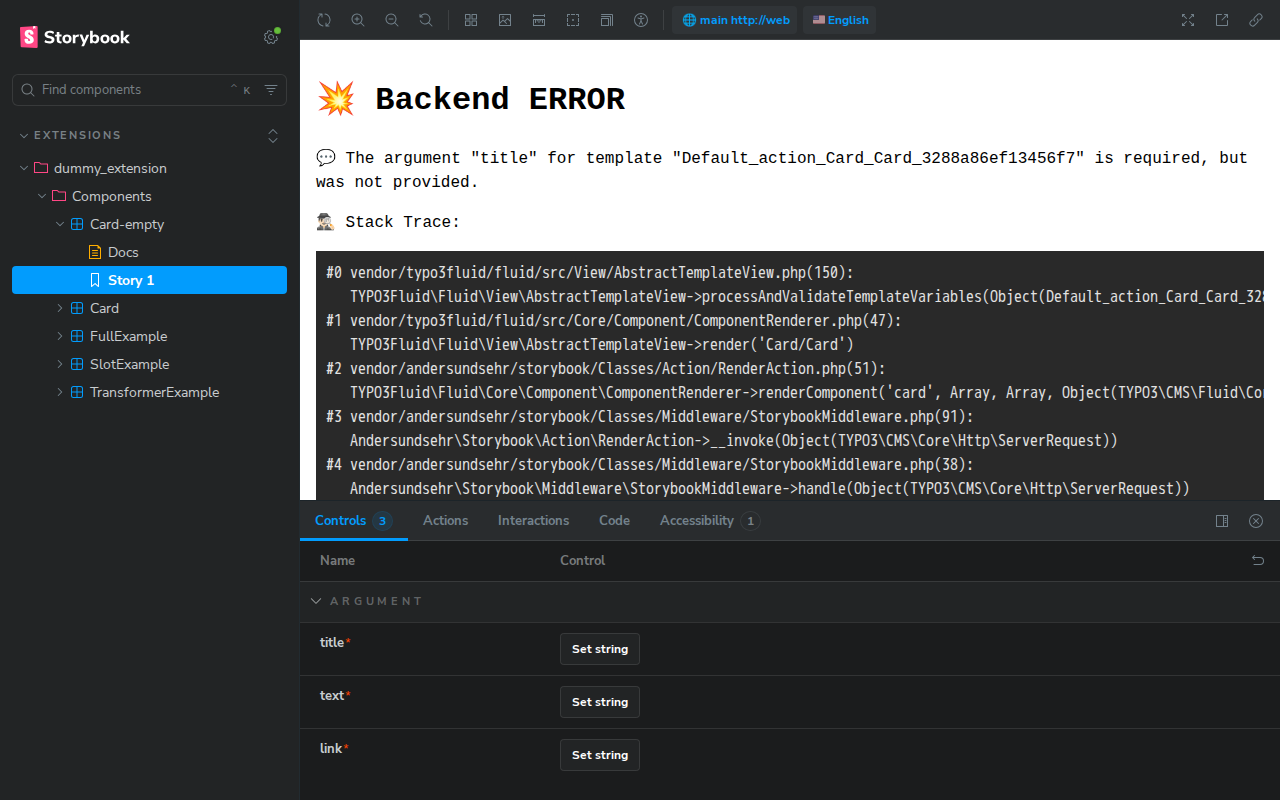
Task: Reset controls with undo icon
Action: click(1258, 561)
